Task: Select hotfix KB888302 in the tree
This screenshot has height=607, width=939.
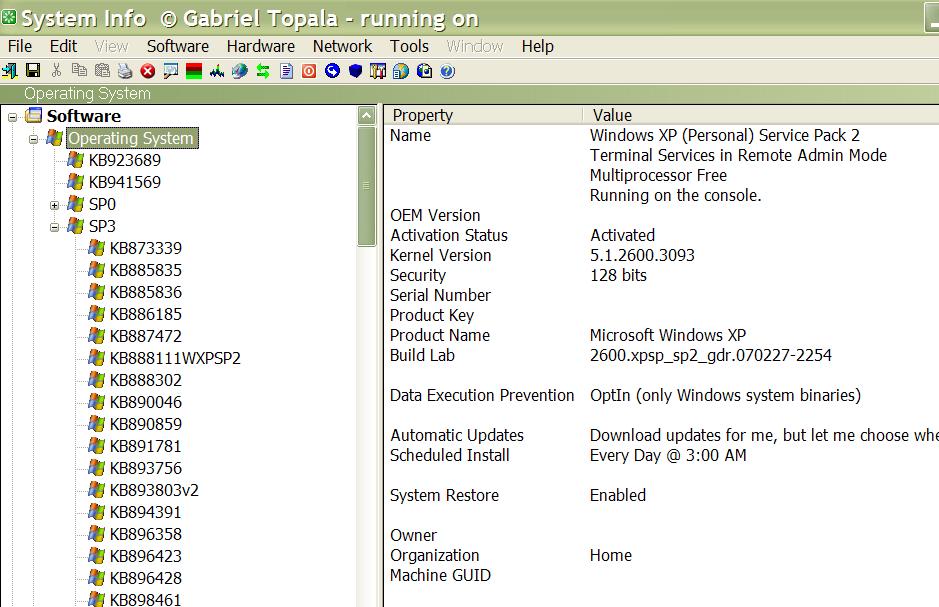Action: (146, 380)
